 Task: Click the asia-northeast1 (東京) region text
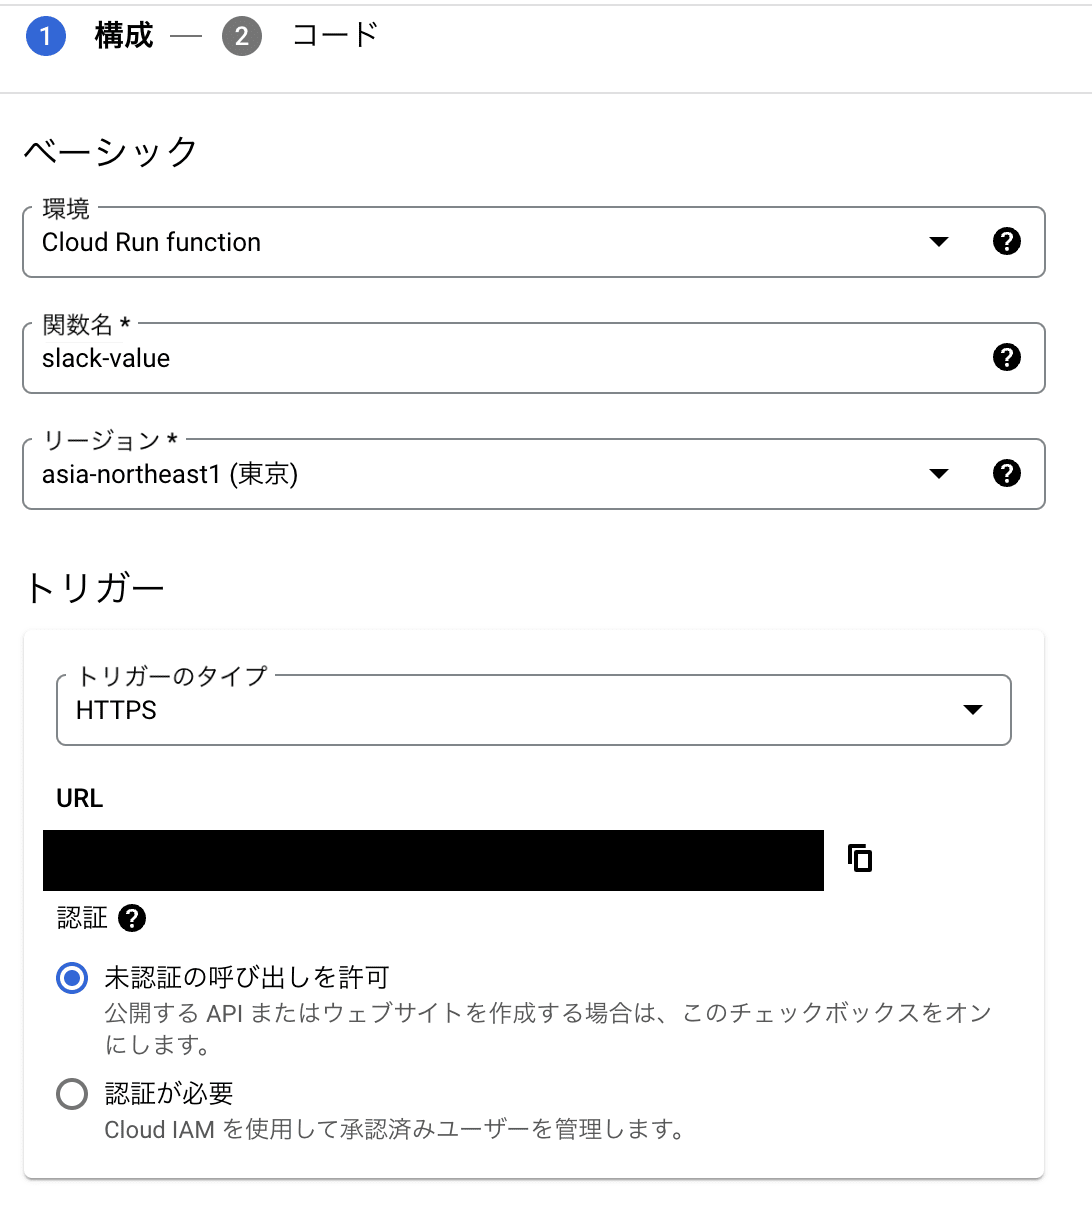point(170,475)
